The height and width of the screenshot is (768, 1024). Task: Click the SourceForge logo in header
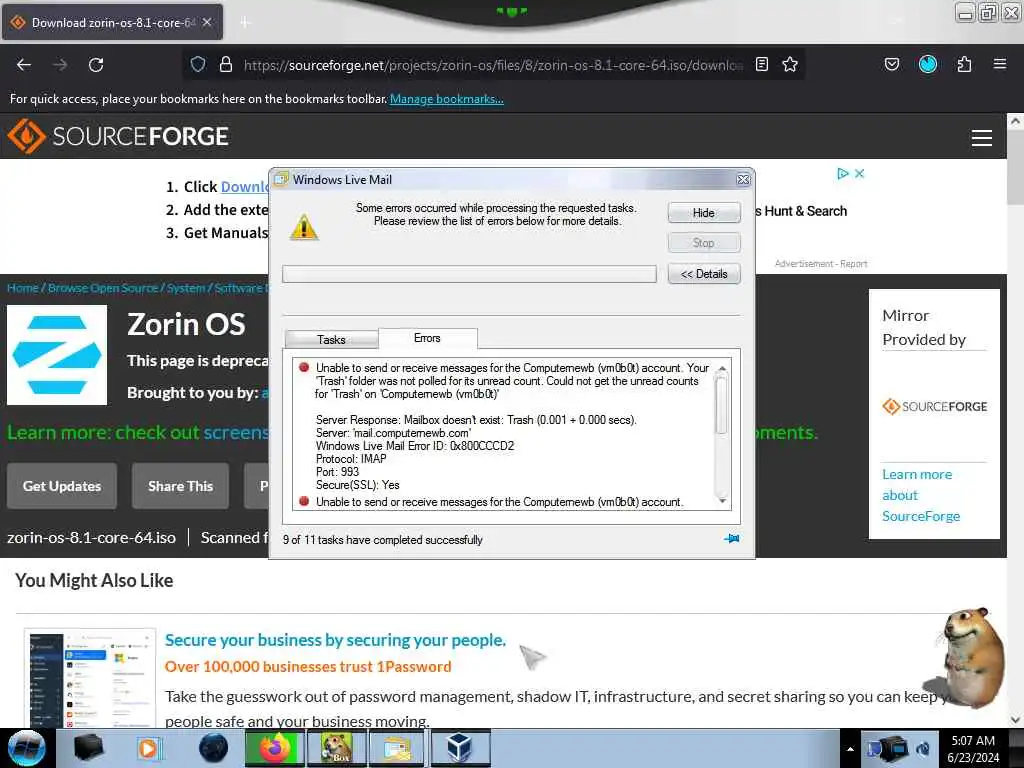tap(118, 136)
